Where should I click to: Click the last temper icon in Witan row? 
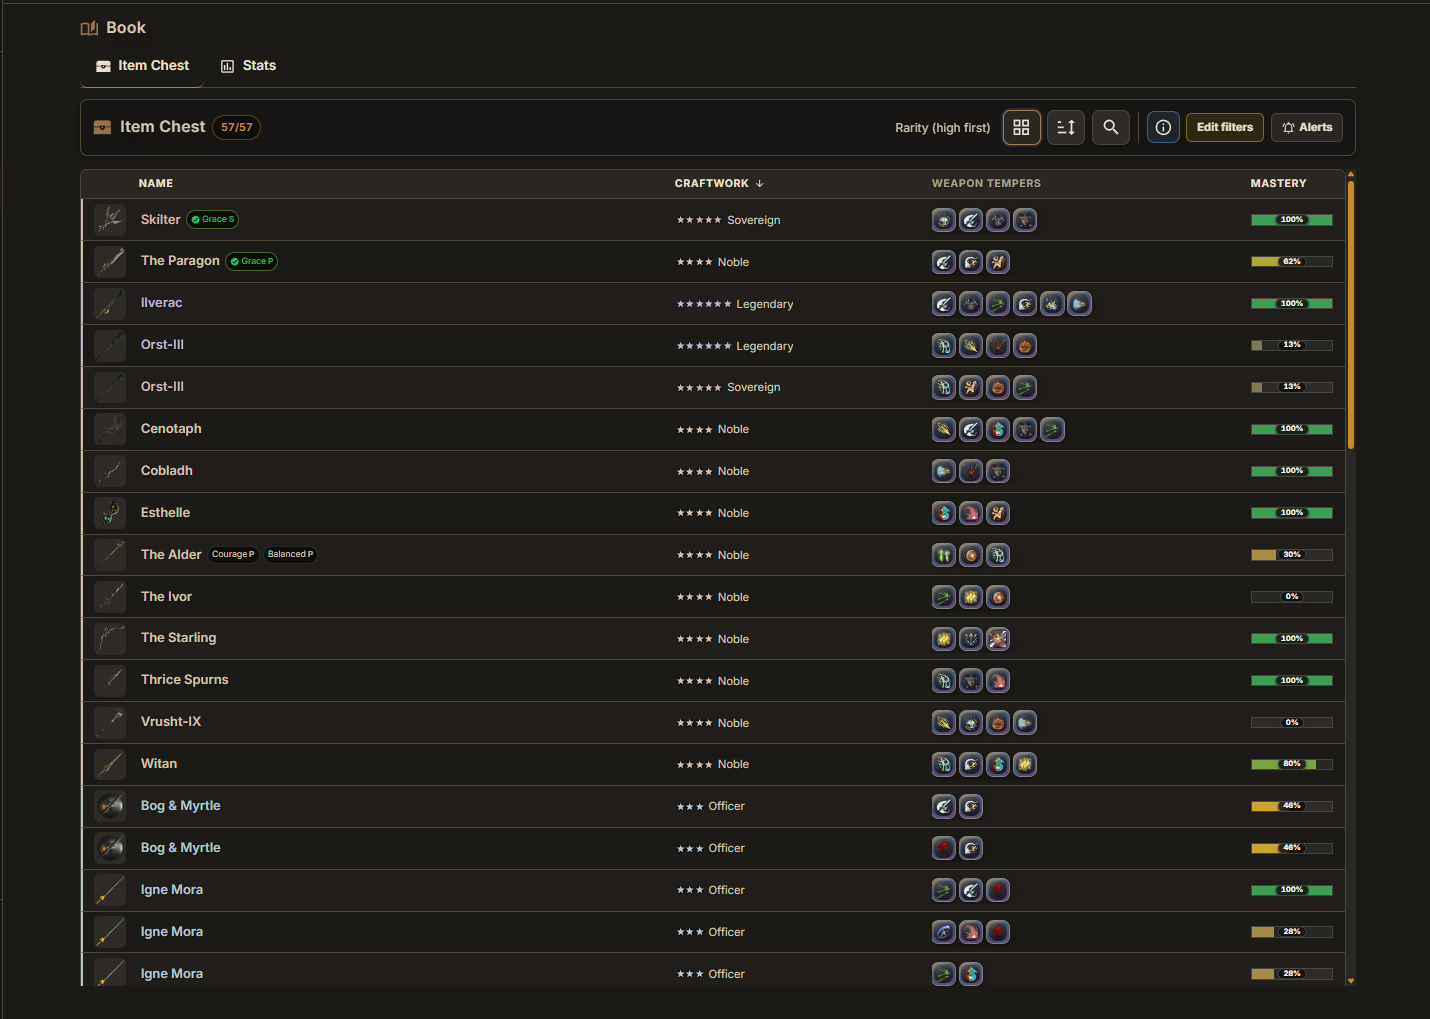pyautogui.click(x=1025, y=765)
